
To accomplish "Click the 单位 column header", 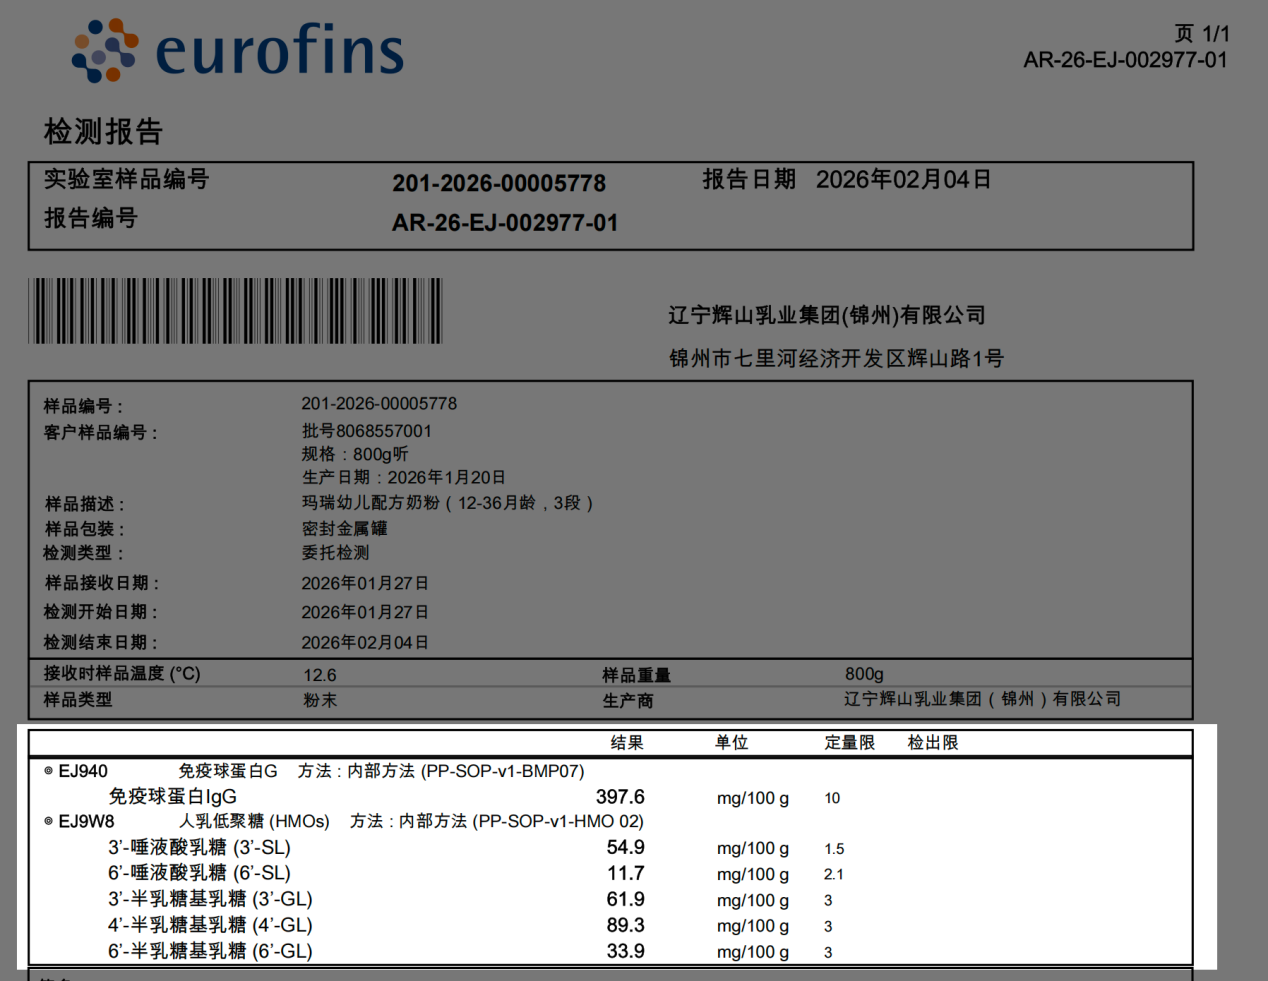I will 731,743.
